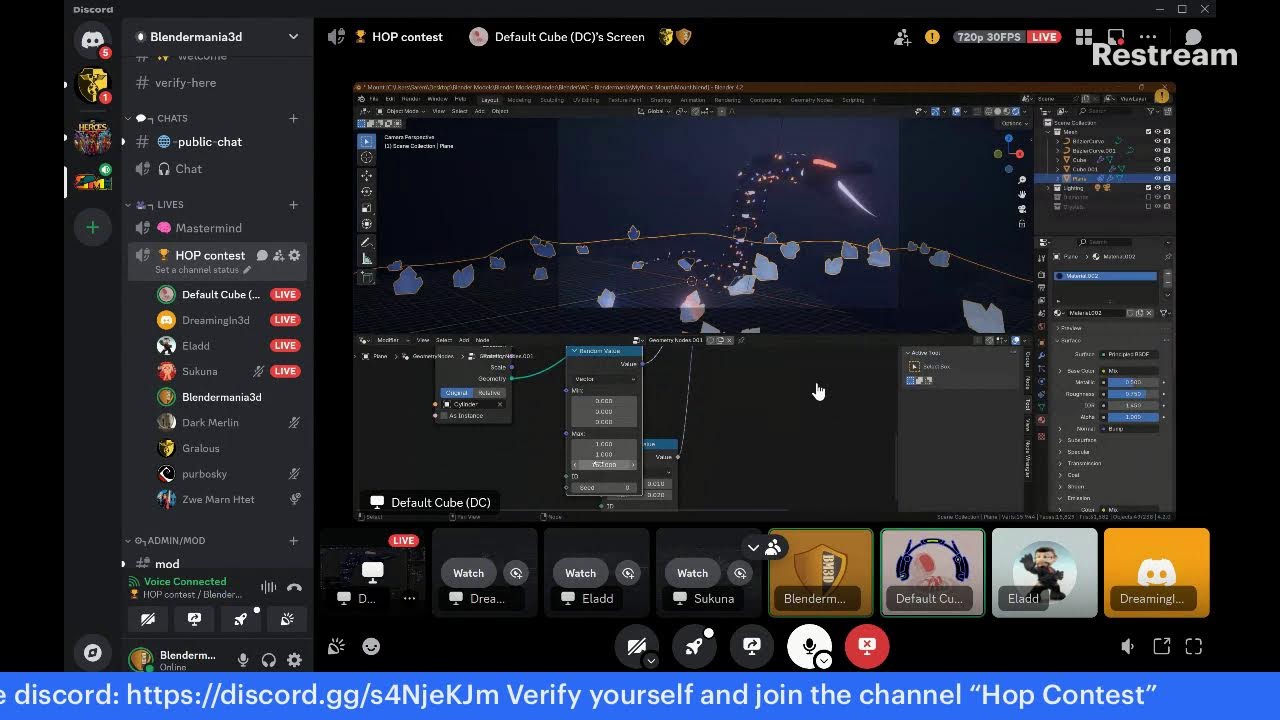Open the yellow shield server icon

click(x=93, y=86)
